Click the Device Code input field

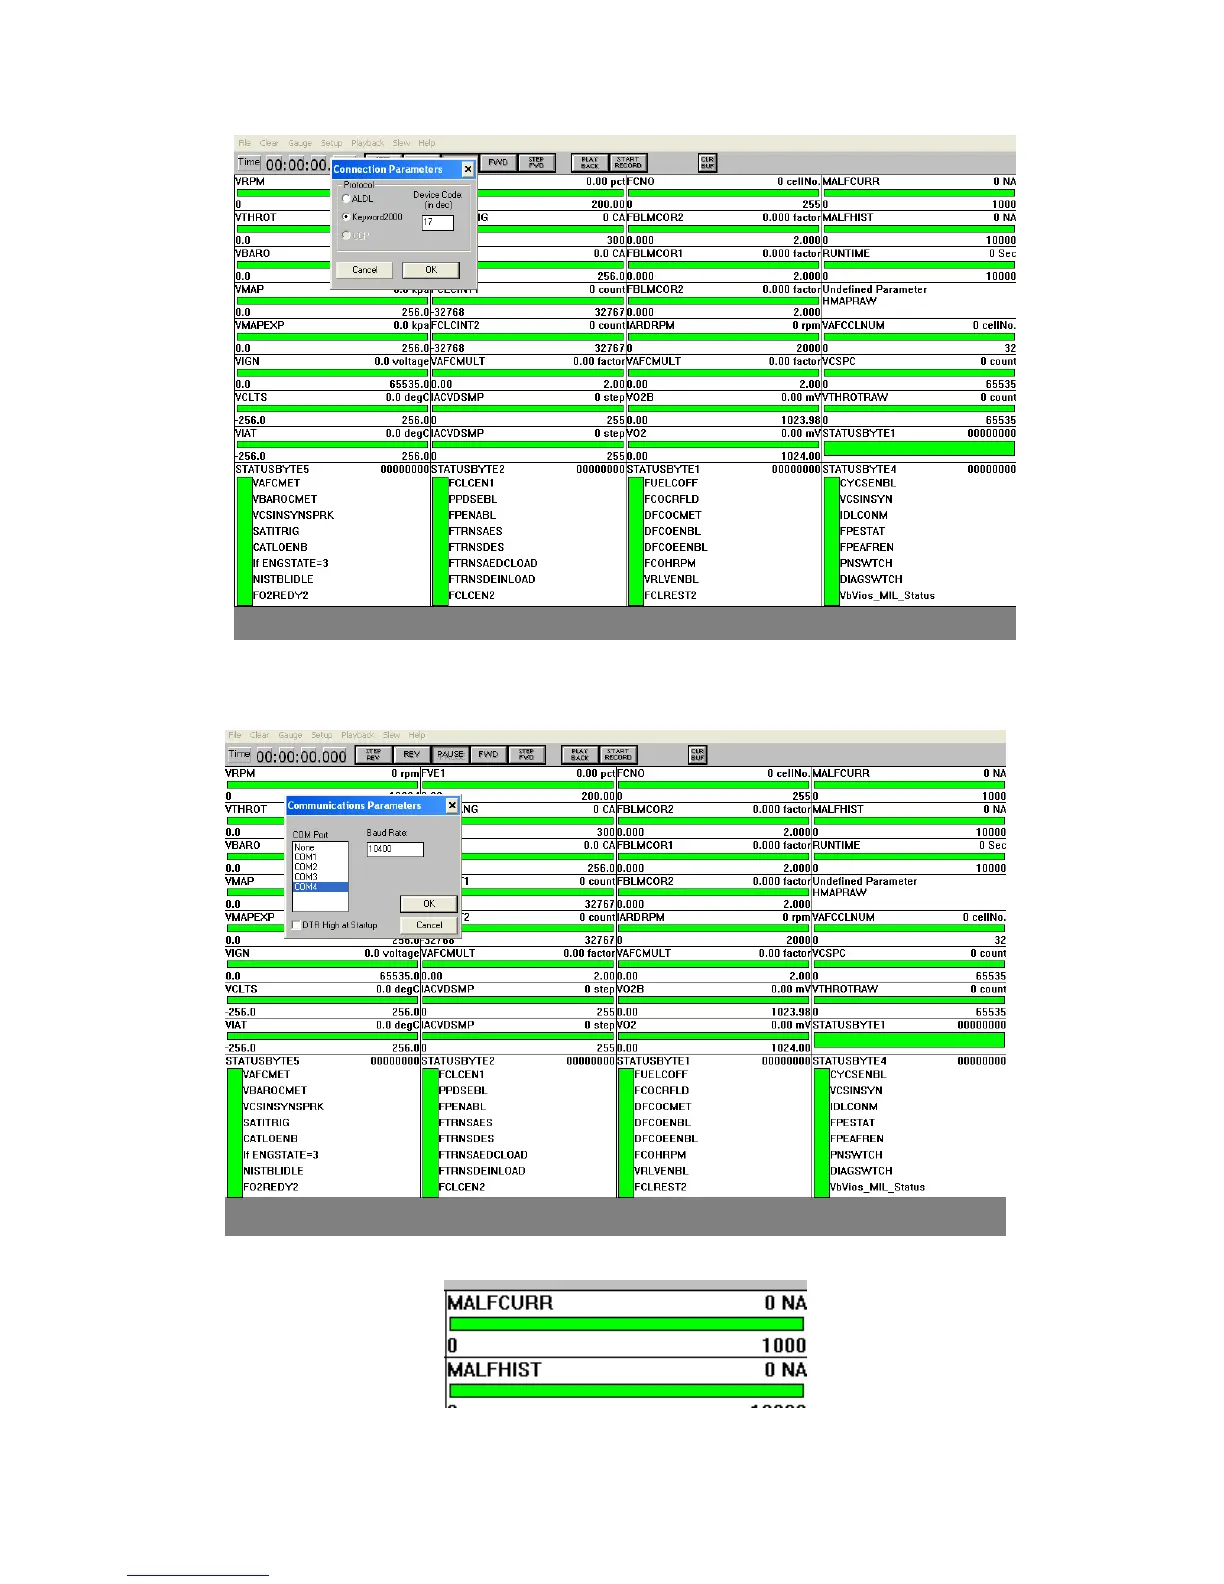tap(437, 223)
